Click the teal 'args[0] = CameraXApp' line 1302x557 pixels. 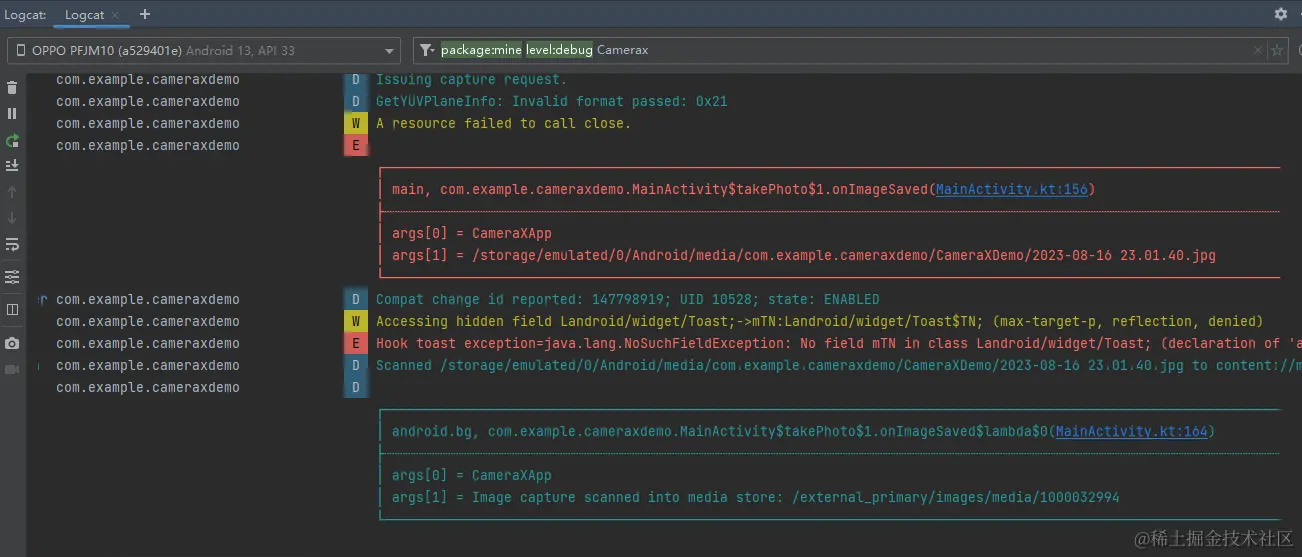tap(471, 475)
